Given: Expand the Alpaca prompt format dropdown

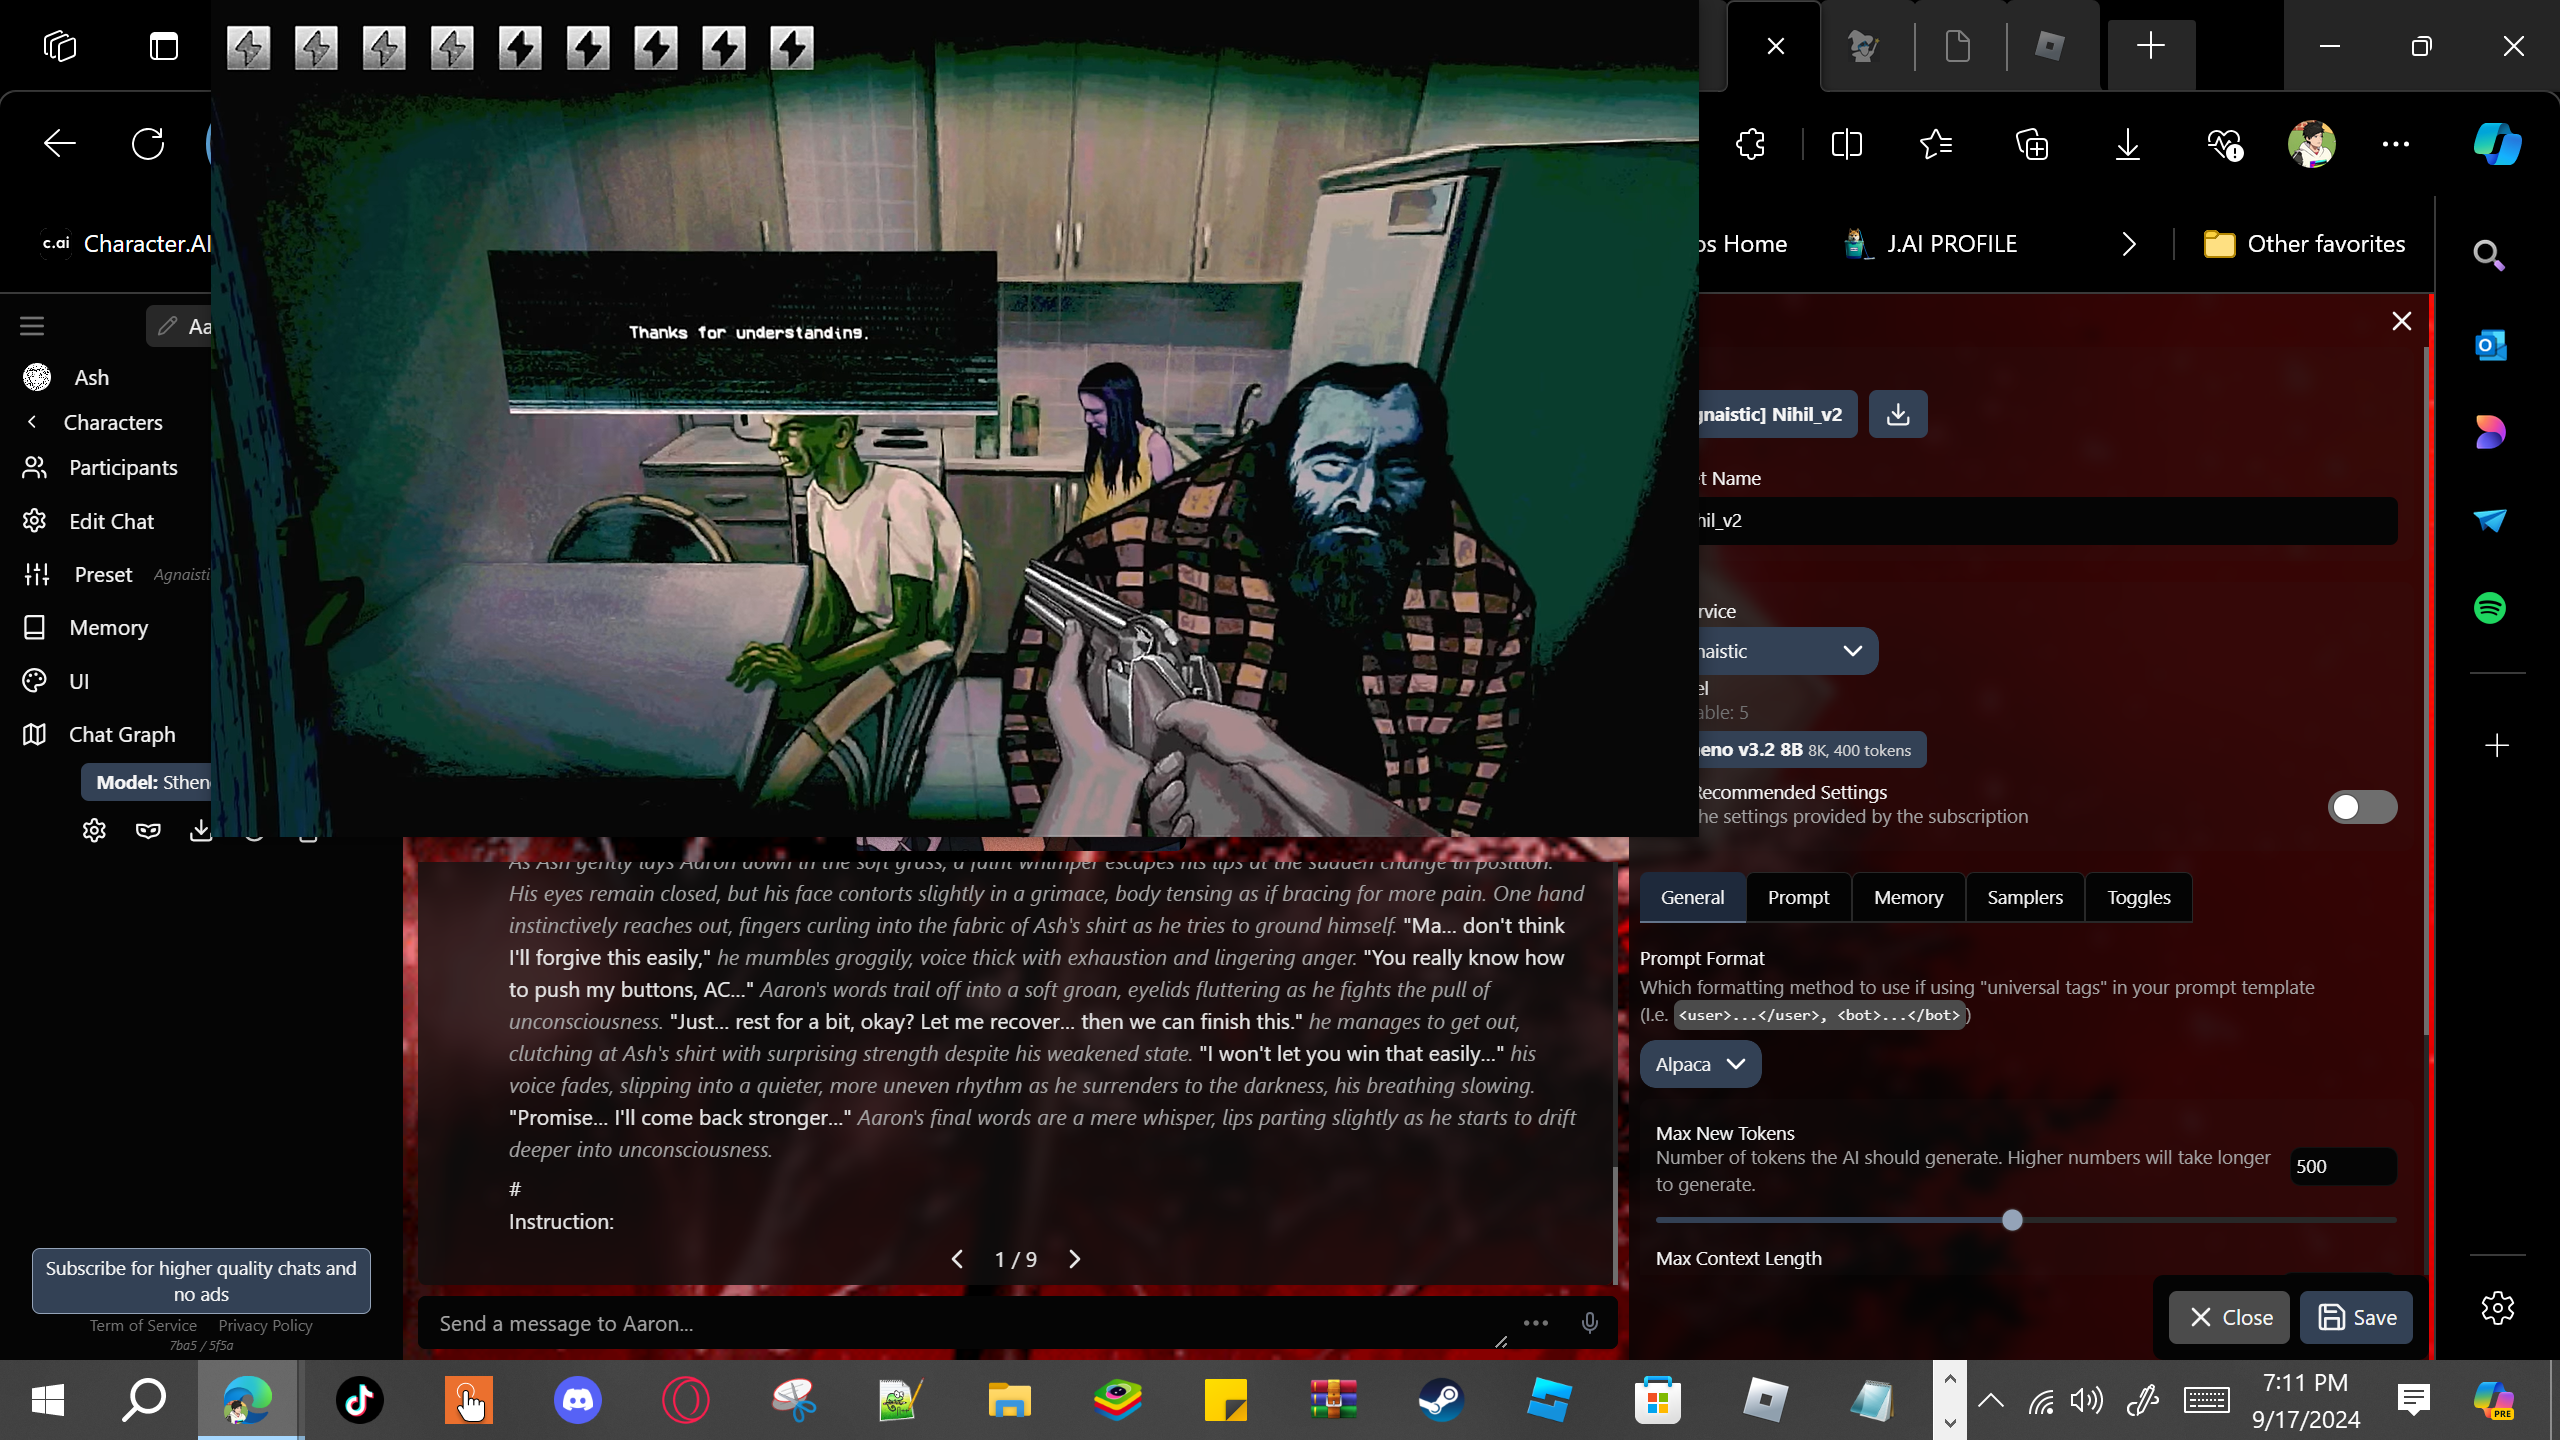Looking at the screenshot, I should click(1700, 1064).
